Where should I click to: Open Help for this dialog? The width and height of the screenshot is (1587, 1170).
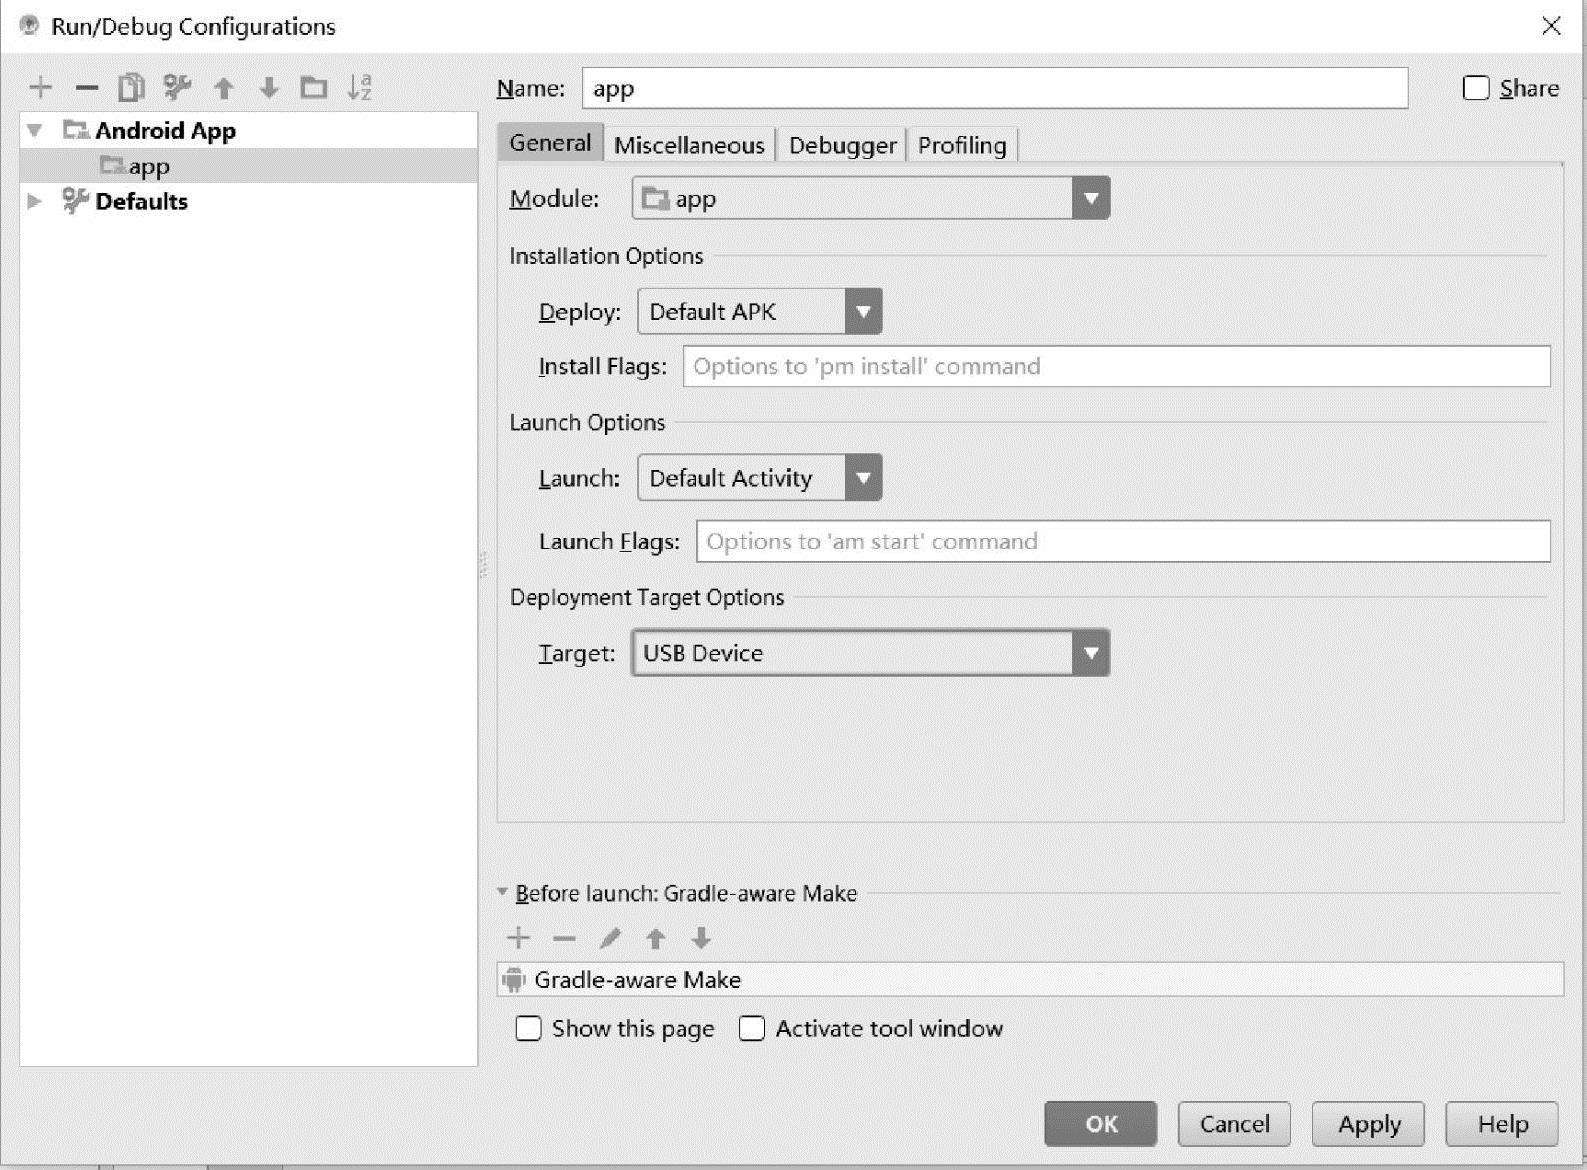pos(1502,1124)
